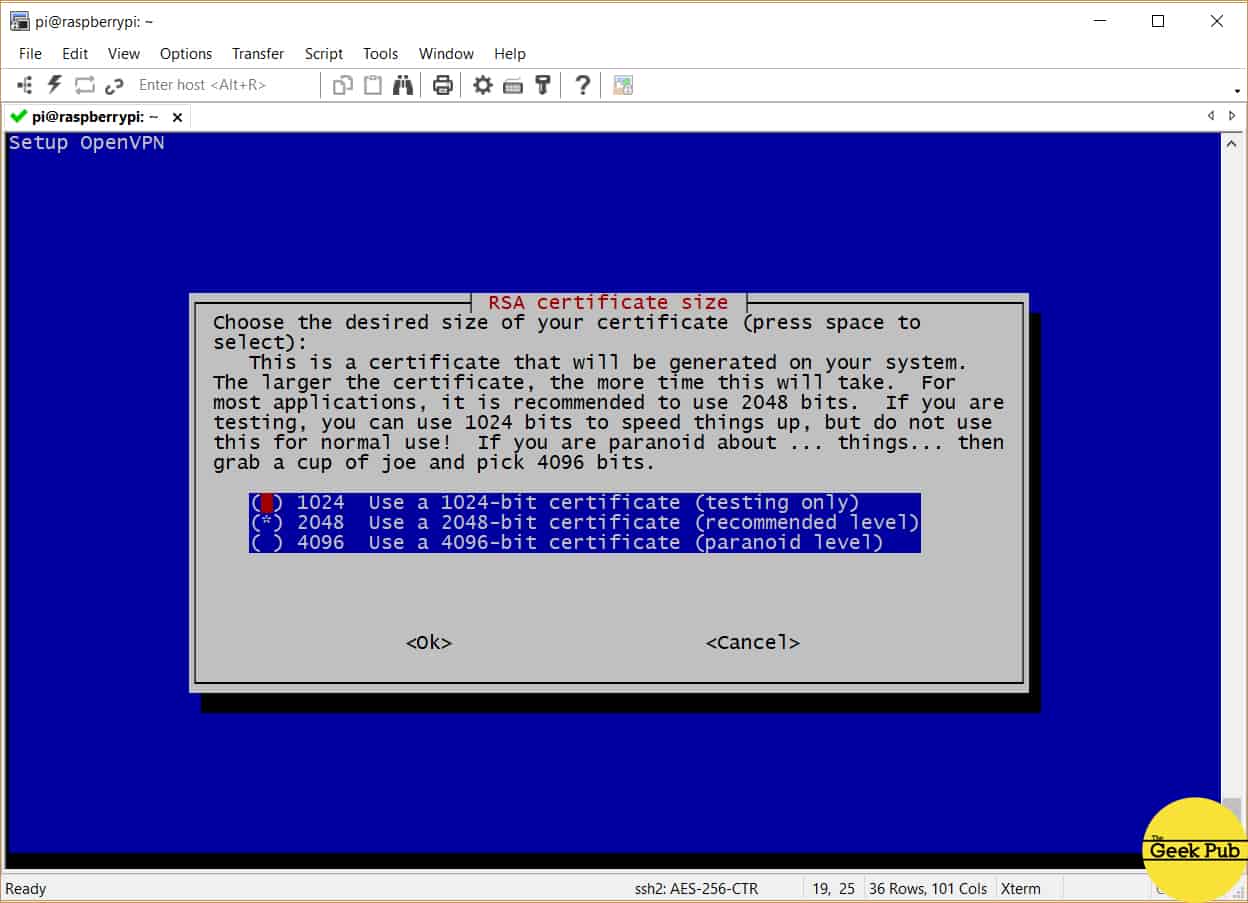
Task: Select the 2048-bit recommended certificate option
Action: [x=583, y=523]
